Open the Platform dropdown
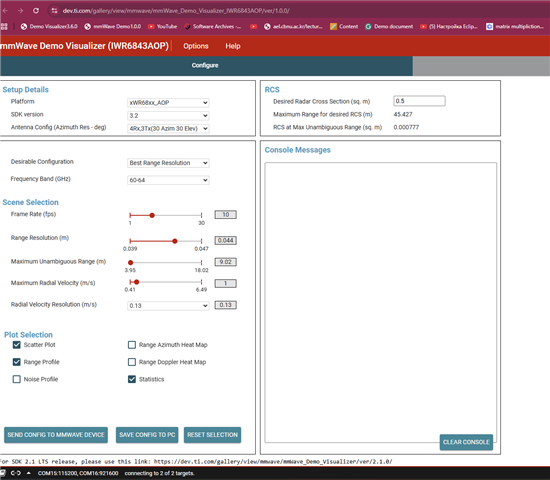 [x=168, y=102]
